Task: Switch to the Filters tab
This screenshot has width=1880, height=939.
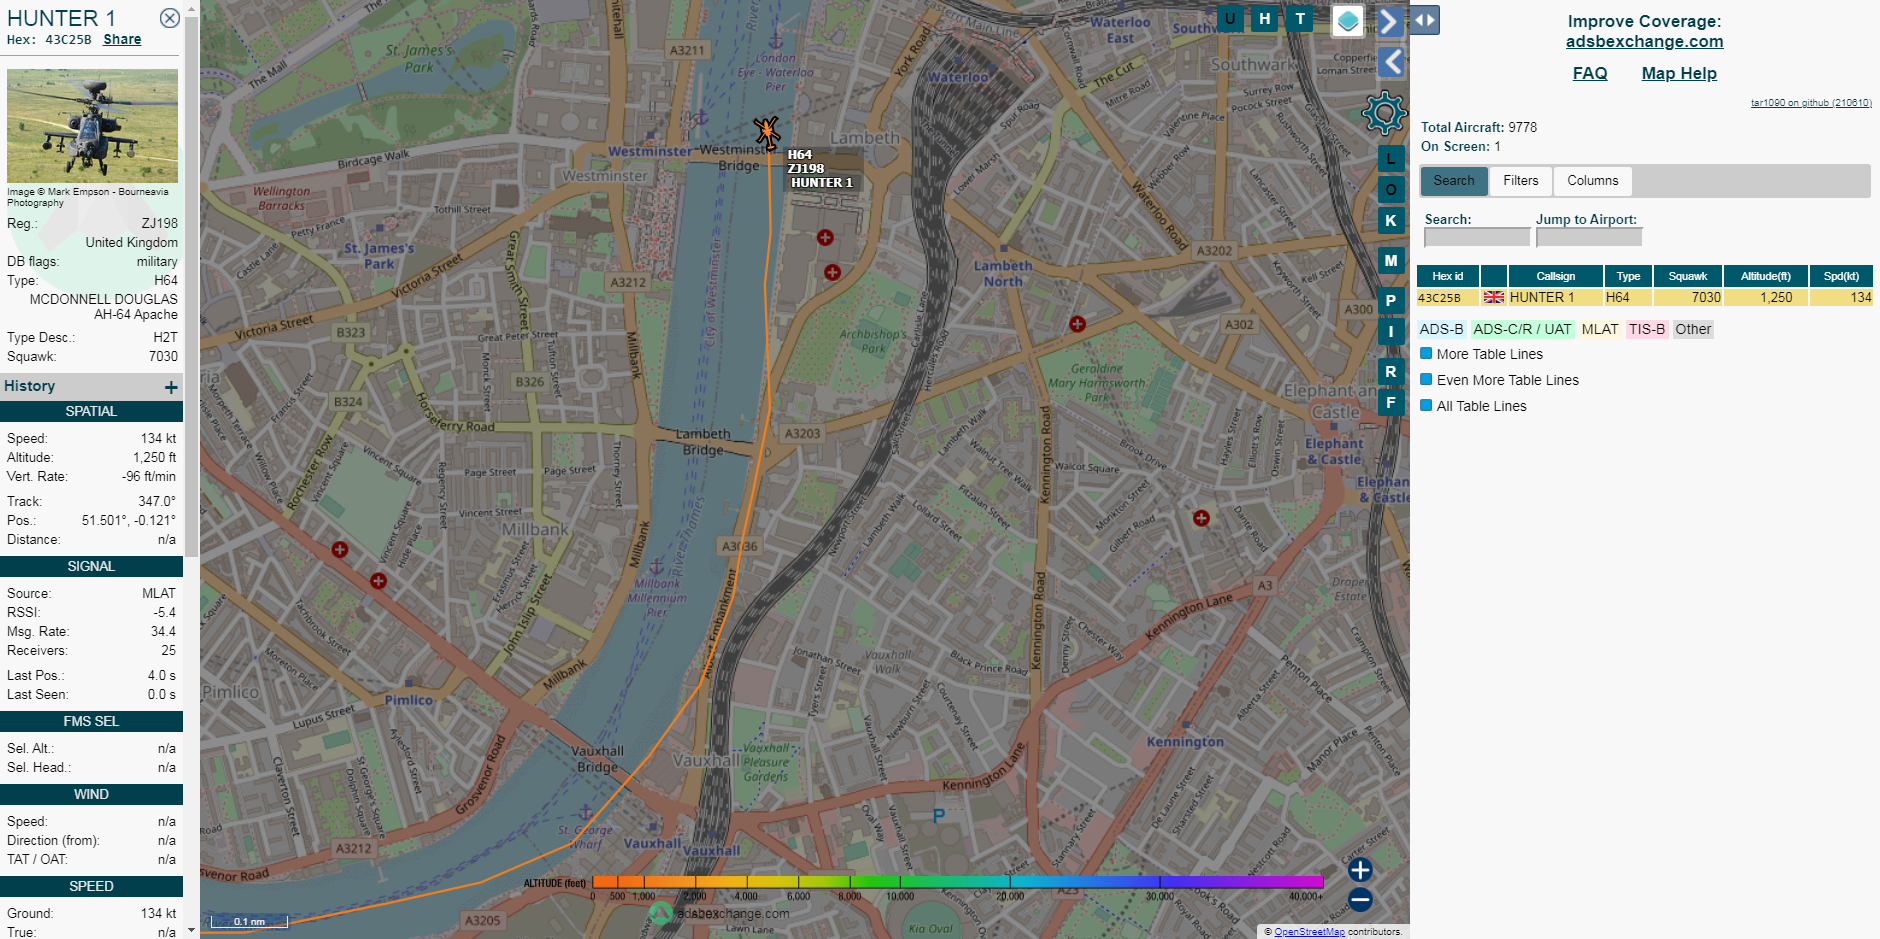Action: click(1521, 181)
